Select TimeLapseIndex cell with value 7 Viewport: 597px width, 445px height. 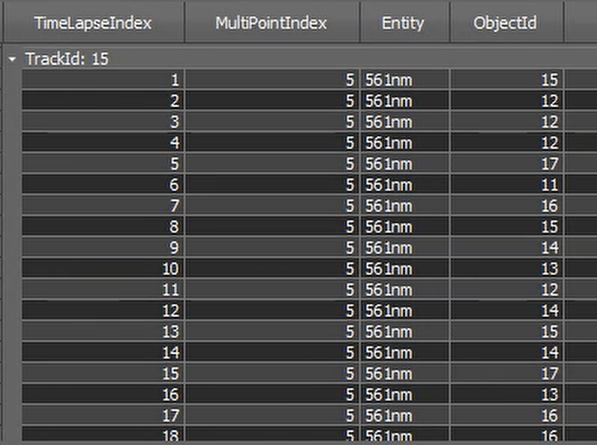pos(103,206)
